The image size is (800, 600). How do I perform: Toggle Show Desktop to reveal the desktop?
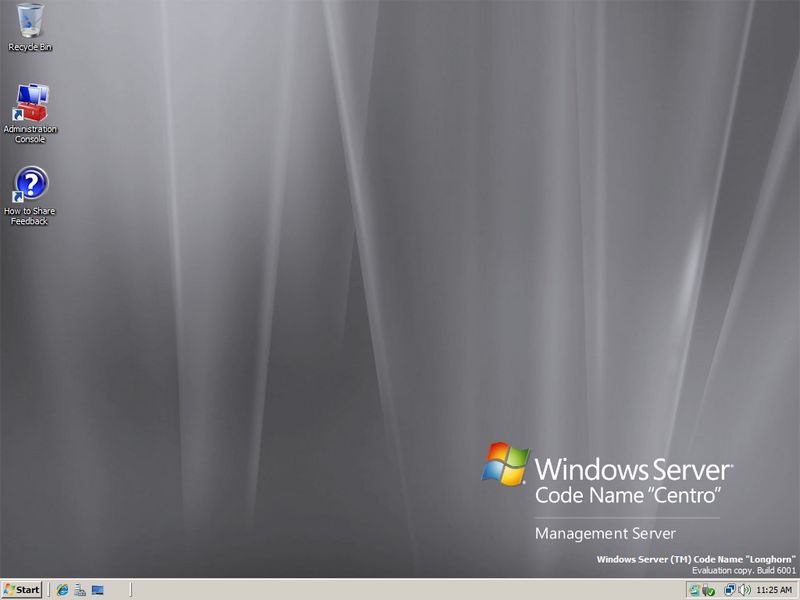tap(96, 589)
